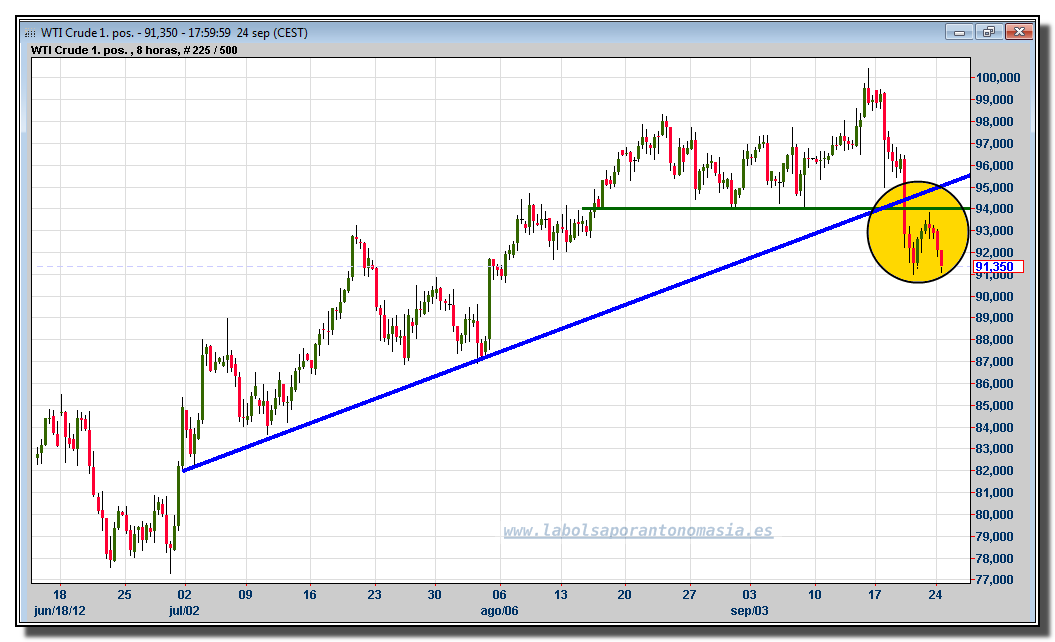
Task: Click the jul/02 date axis label
Action: 184,610
